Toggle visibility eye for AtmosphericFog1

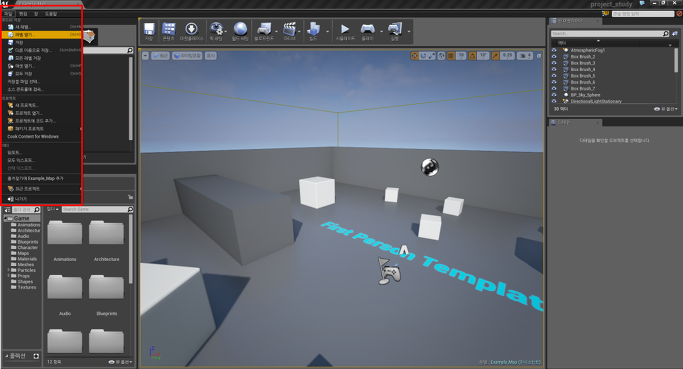[x=554, y=50]
